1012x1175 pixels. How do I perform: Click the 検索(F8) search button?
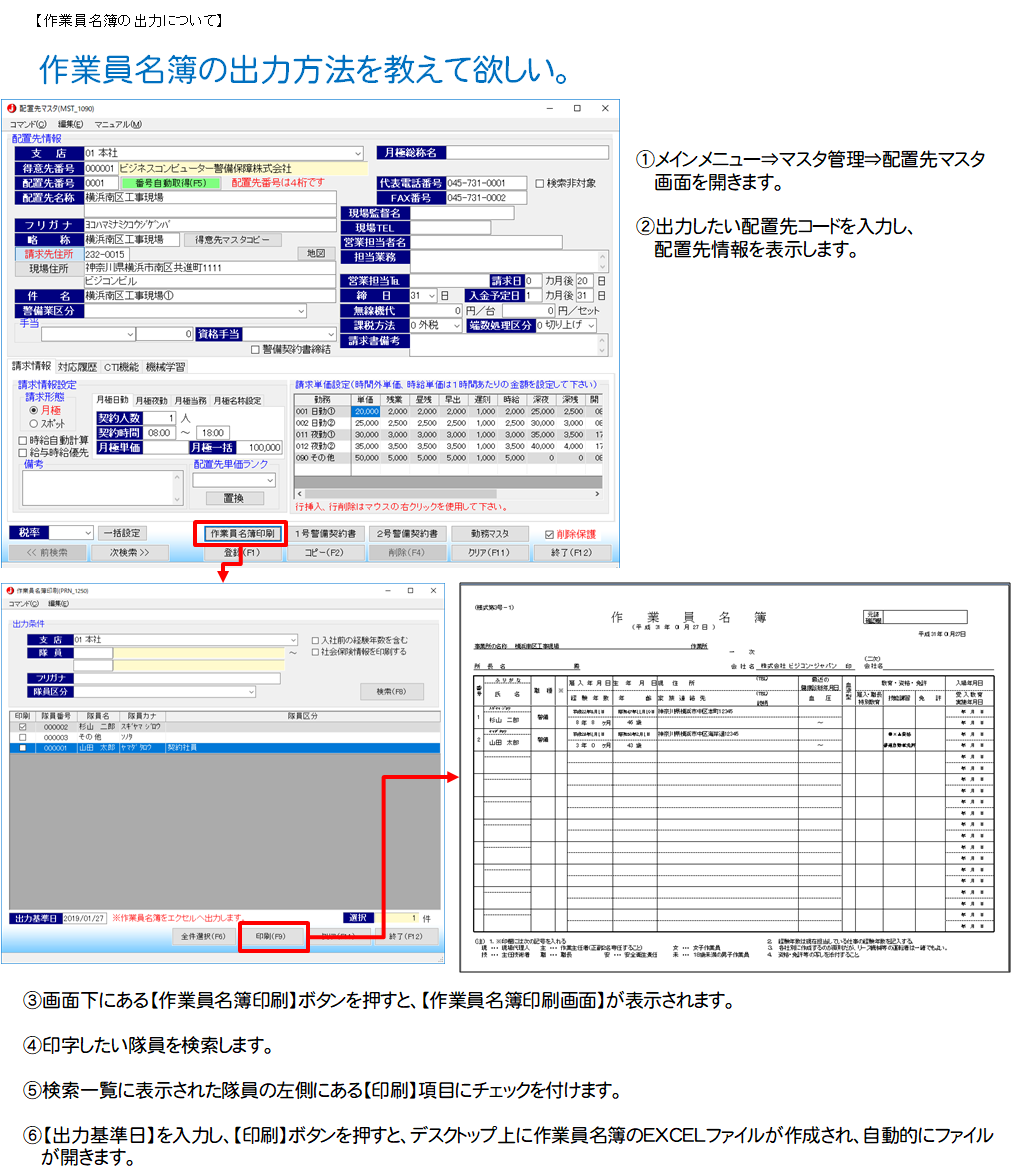391,692
